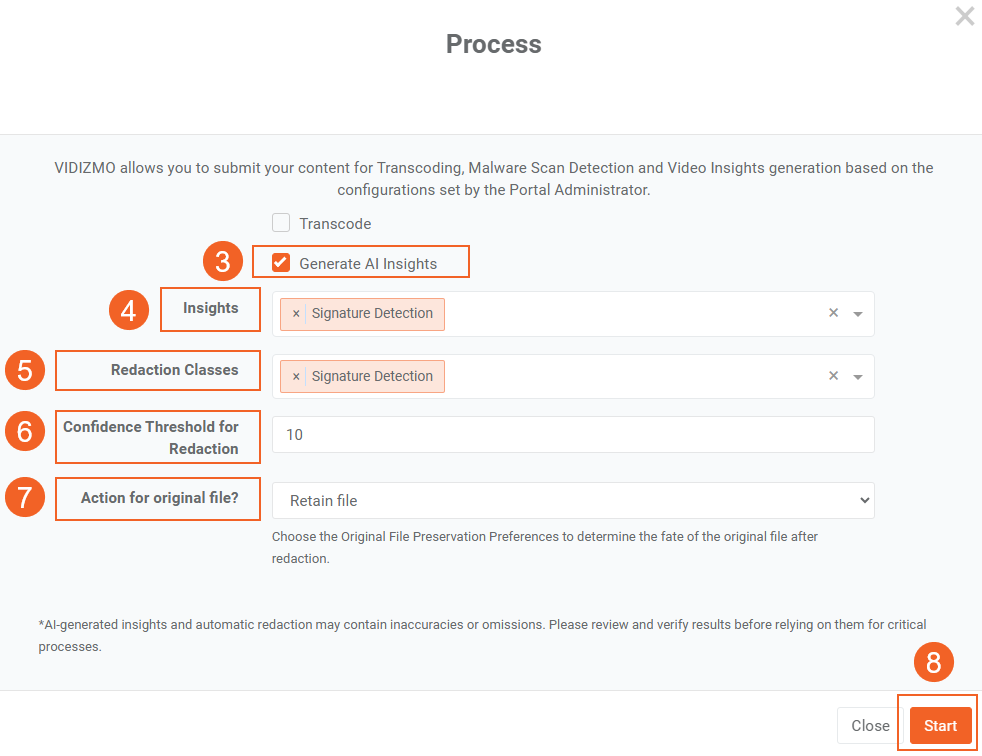Click the orange step 5 badge
982x756 pixels.
(x=25, y=371)
